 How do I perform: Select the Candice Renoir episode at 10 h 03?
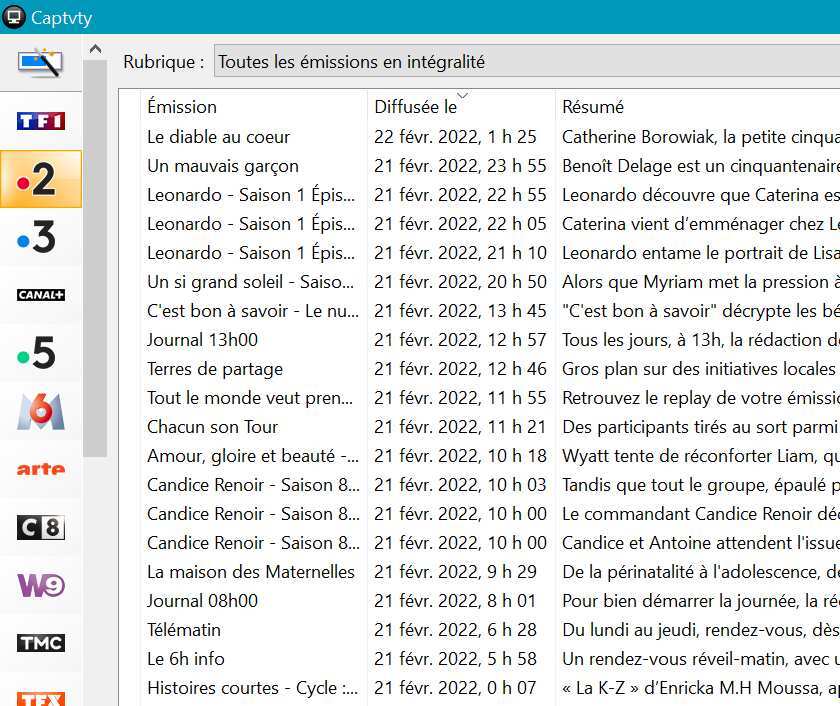pyautogui.click(x=479, y=485)
